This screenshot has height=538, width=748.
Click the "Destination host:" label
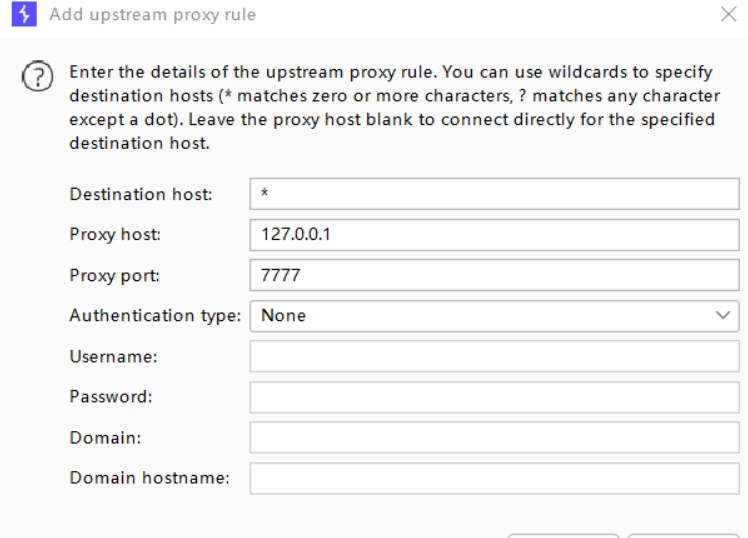[x=141, y=194]
